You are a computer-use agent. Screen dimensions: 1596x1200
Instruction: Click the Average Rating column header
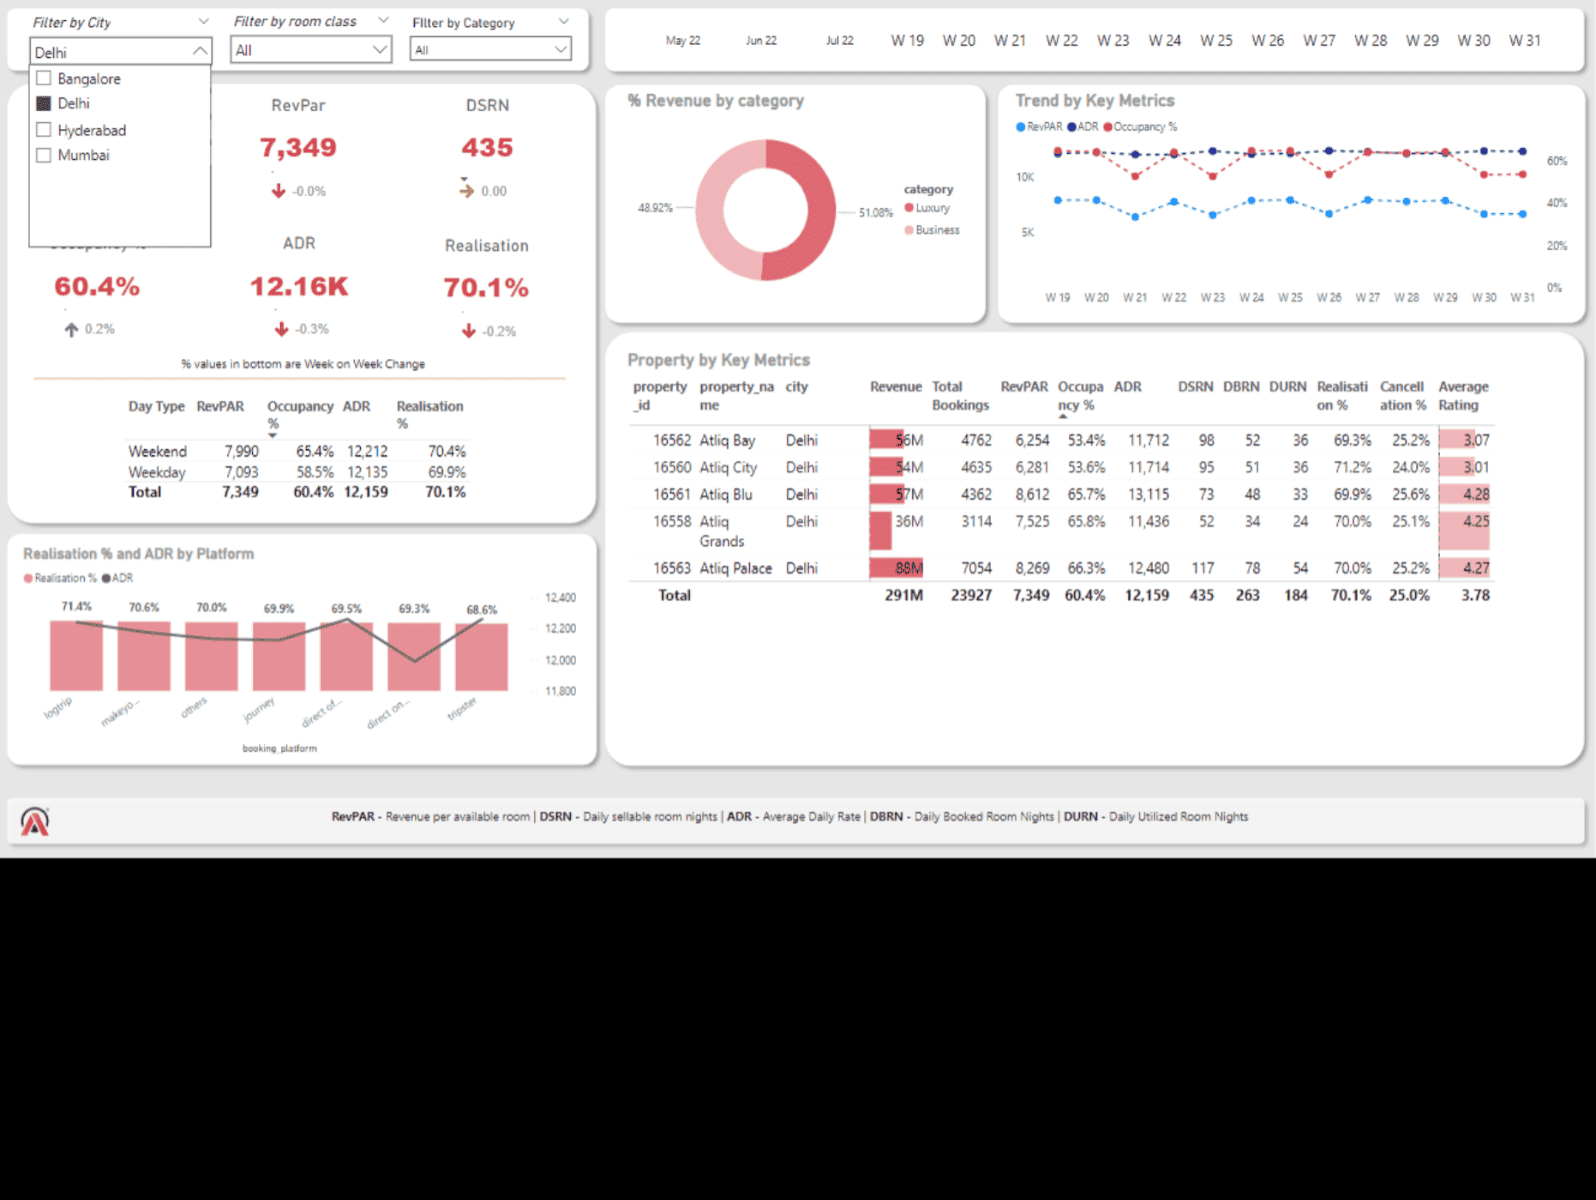click(x=1462, y=396)
